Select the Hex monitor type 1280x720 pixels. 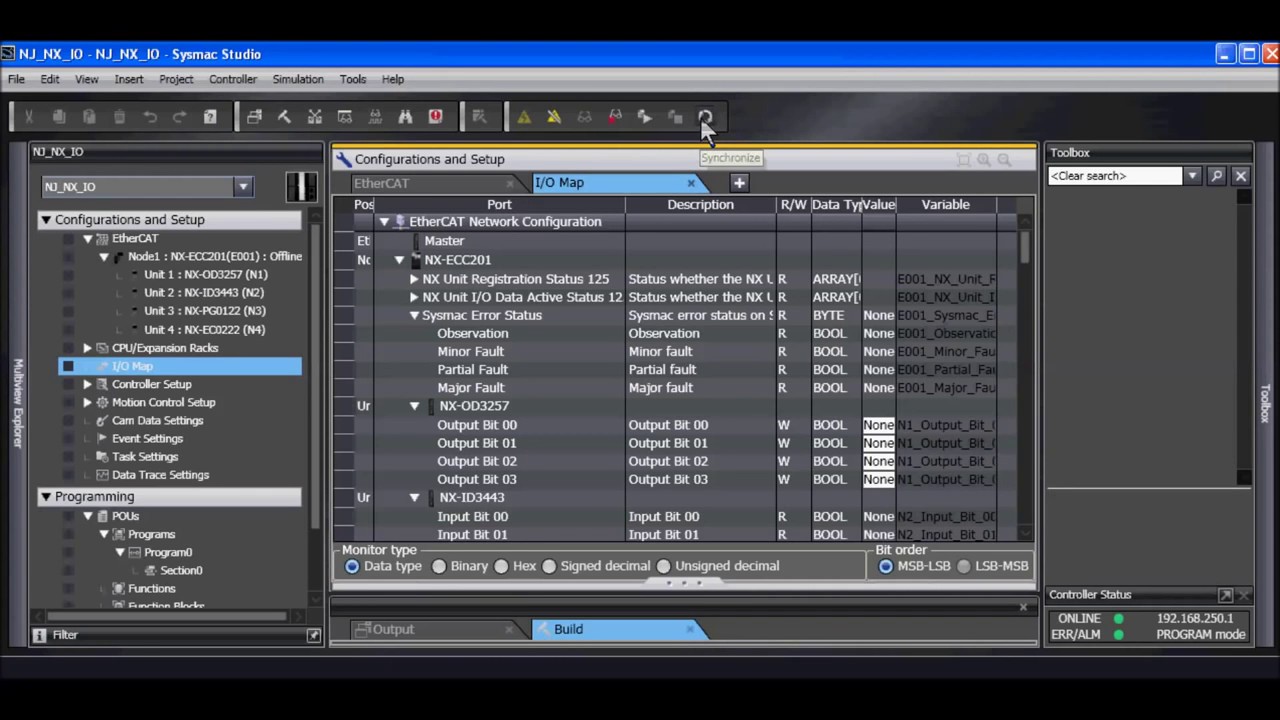(x=501, y=566)
